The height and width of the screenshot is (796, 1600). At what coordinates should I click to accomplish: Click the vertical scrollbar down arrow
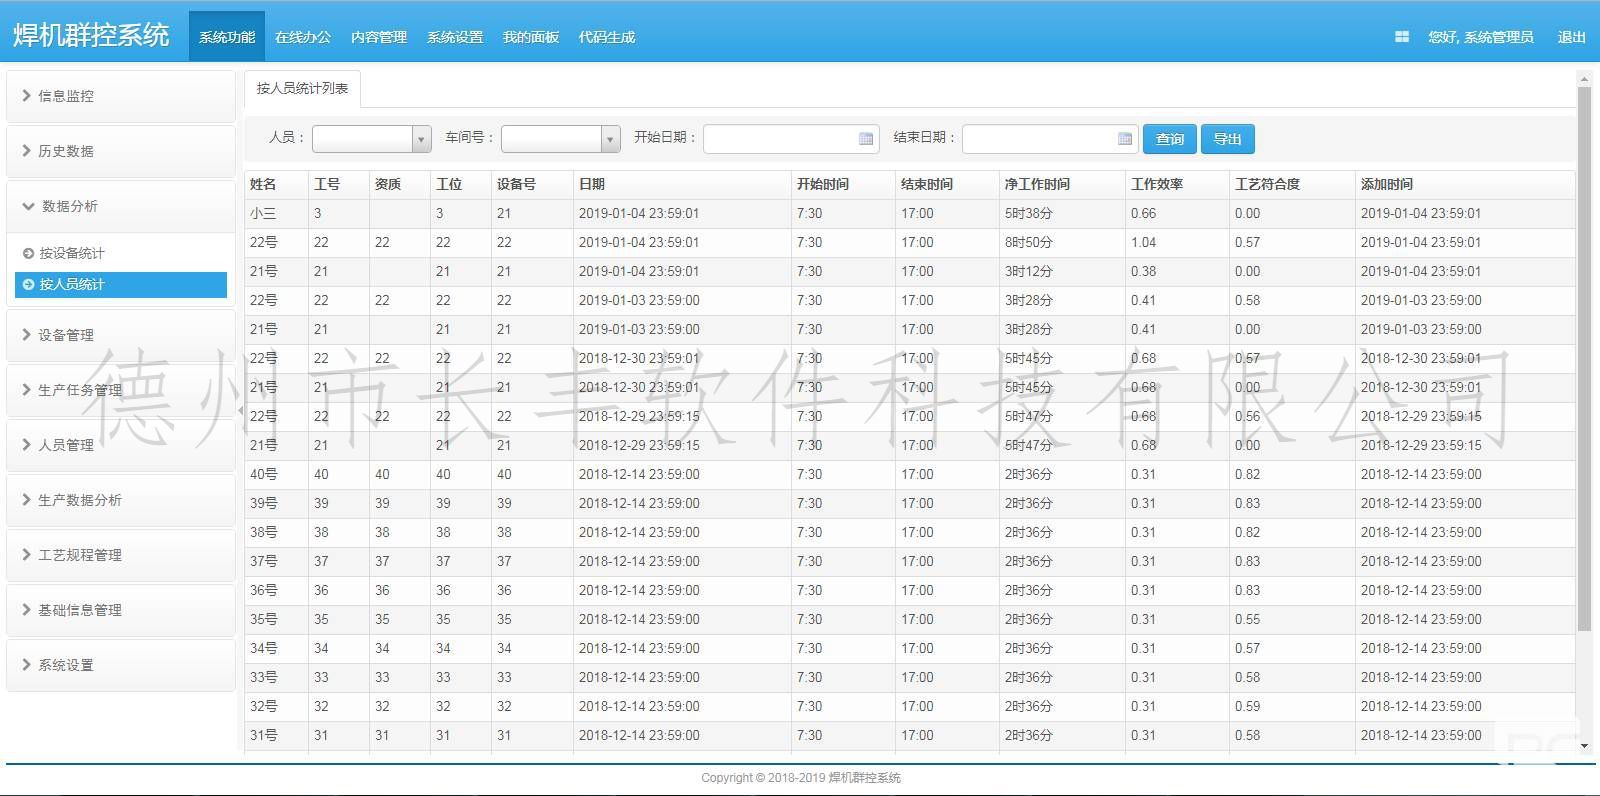(1584, 745)
